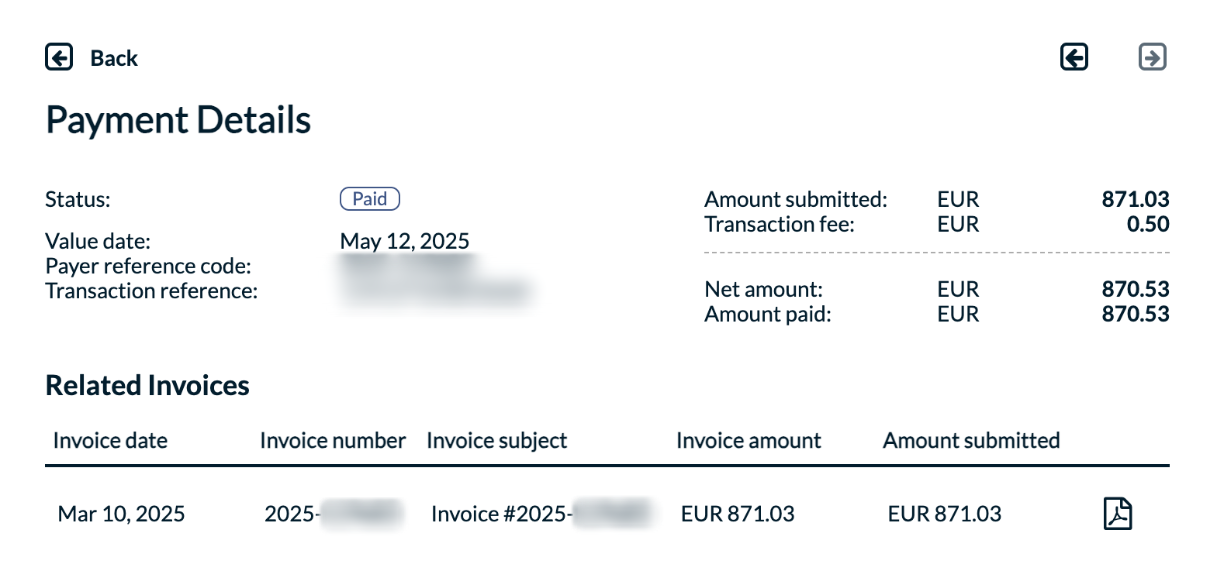Click the 0.50 transaction fee value
This screenshot has height=578, width=1224.
[x=1148, y=224]
